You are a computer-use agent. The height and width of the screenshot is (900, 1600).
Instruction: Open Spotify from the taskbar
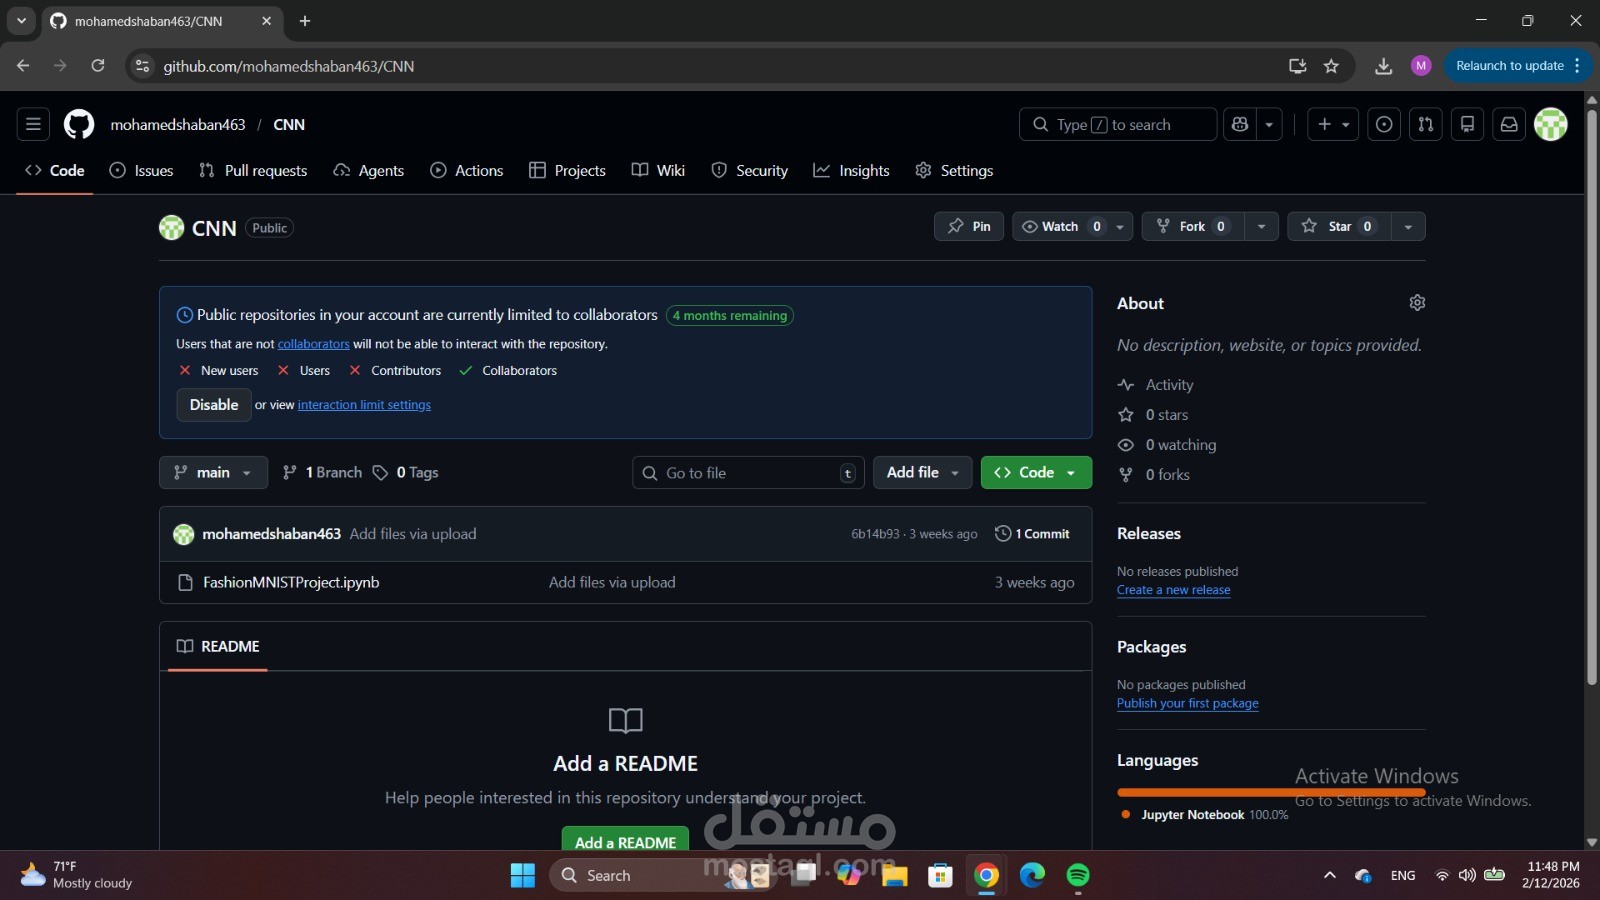[1078, 875]
